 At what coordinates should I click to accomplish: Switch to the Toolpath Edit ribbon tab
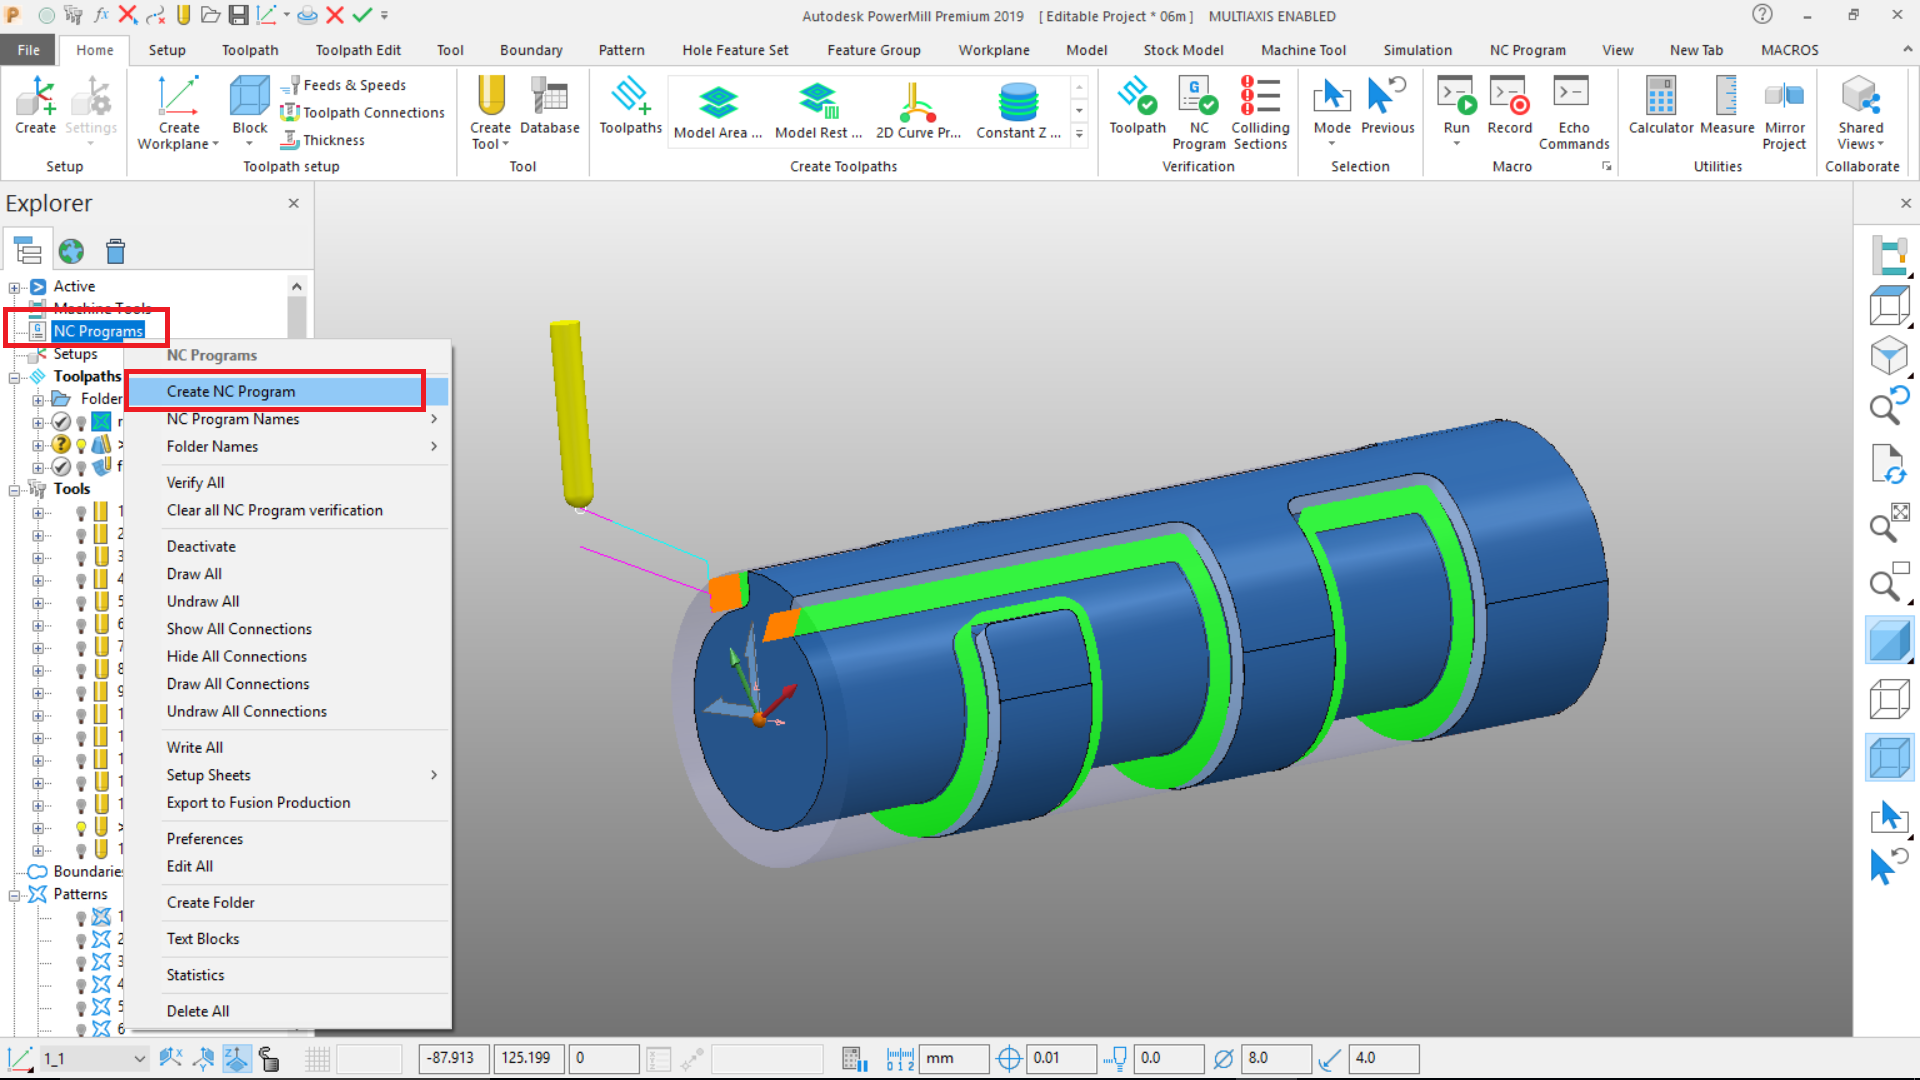(357, 50)
